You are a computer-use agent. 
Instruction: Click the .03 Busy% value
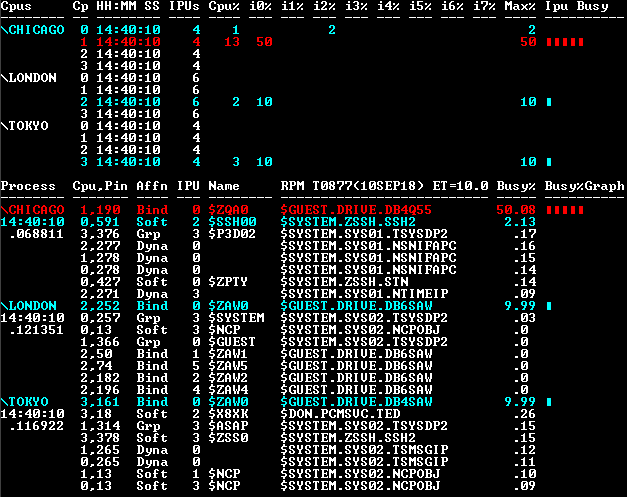tap(524, 318)
